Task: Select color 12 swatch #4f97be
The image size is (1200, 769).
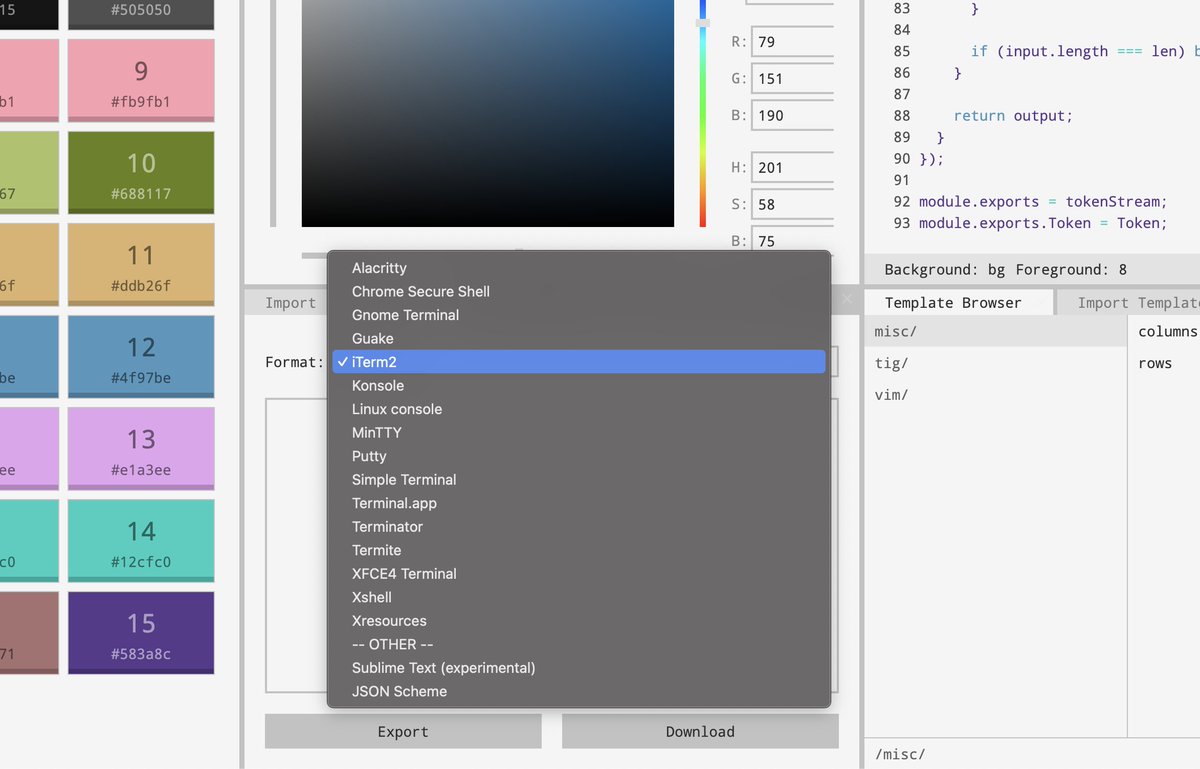Action: coord(141,357)
